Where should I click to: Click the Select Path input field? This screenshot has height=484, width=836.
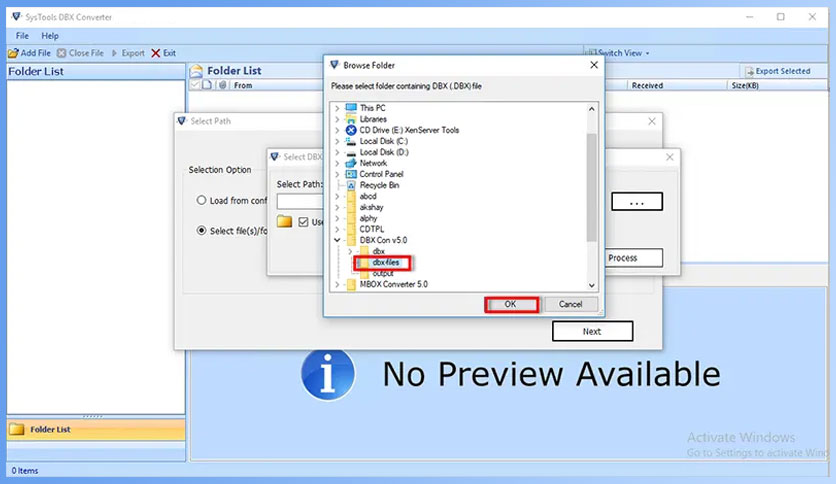click(x=300, y=201)
